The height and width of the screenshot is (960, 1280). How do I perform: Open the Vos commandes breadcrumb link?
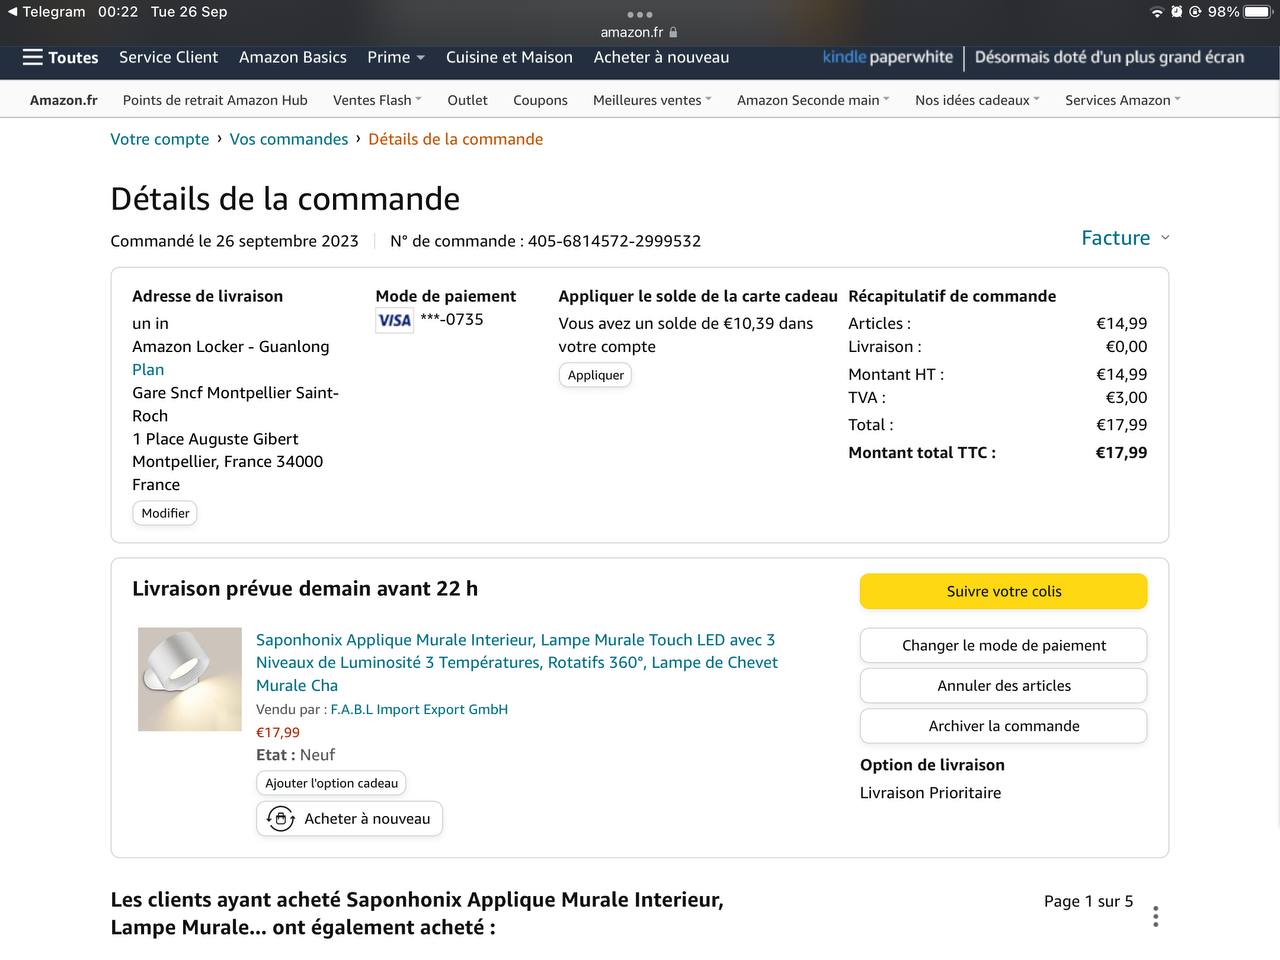click(x=289, y=139)
